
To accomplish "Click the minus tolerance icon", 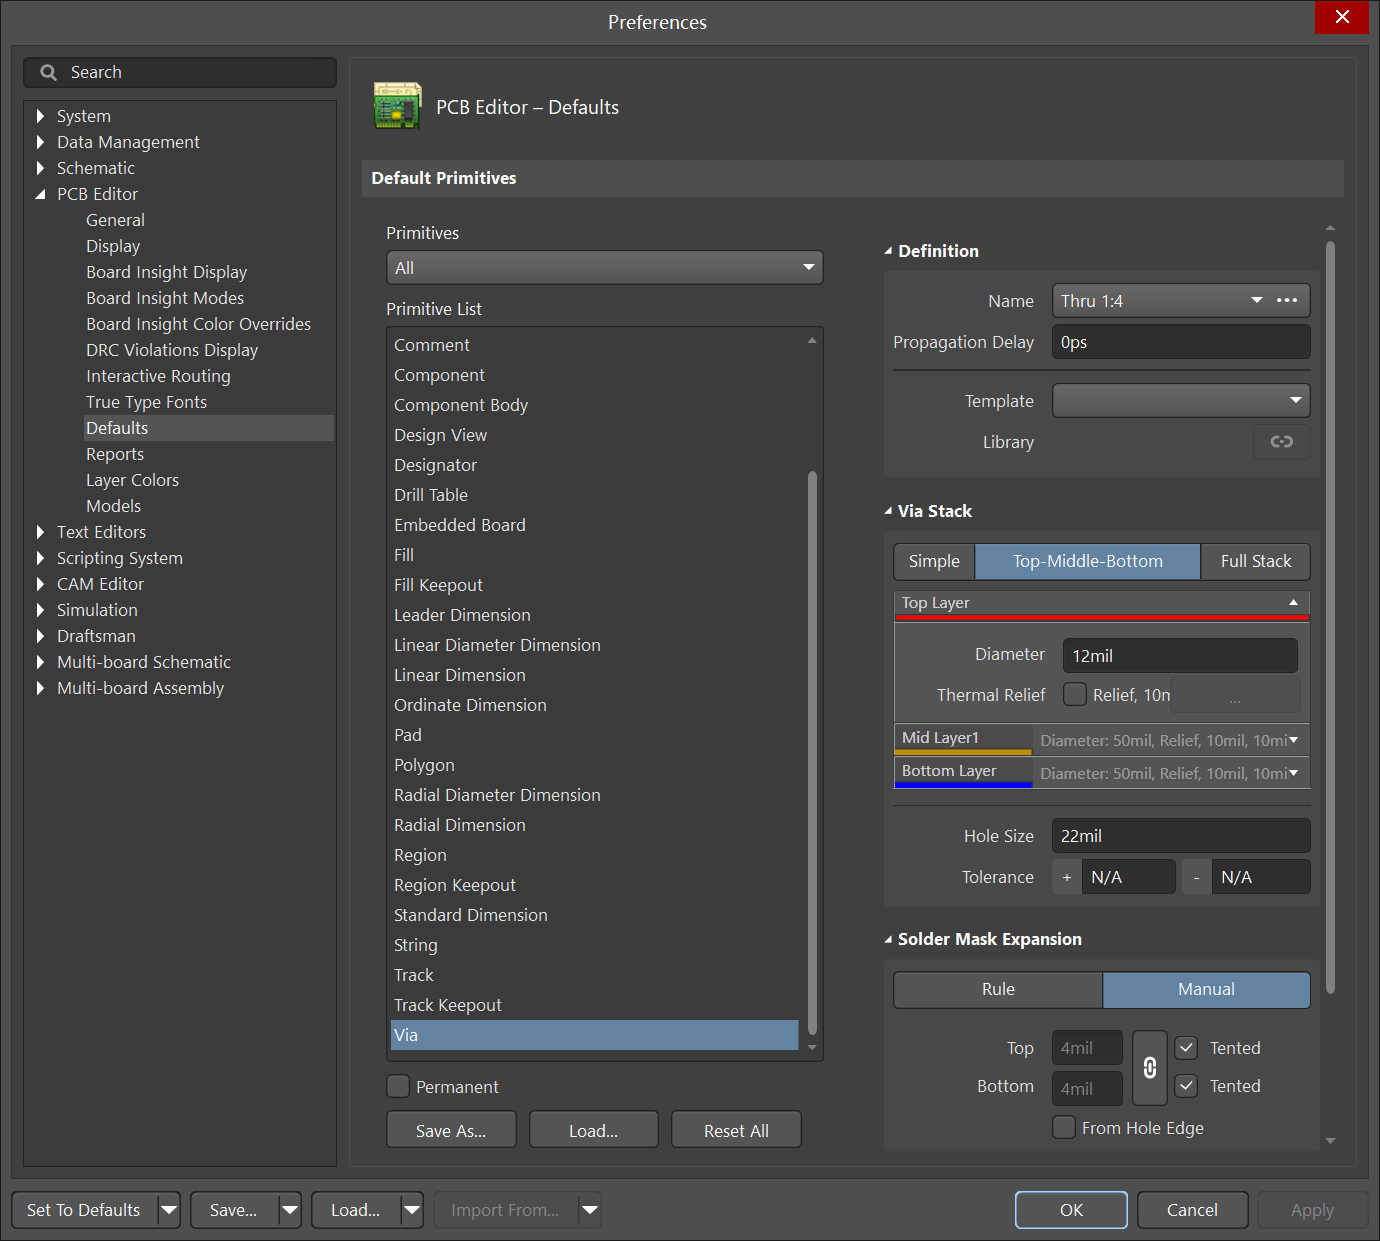I will pyautogui.click(x=1196, y=877).
